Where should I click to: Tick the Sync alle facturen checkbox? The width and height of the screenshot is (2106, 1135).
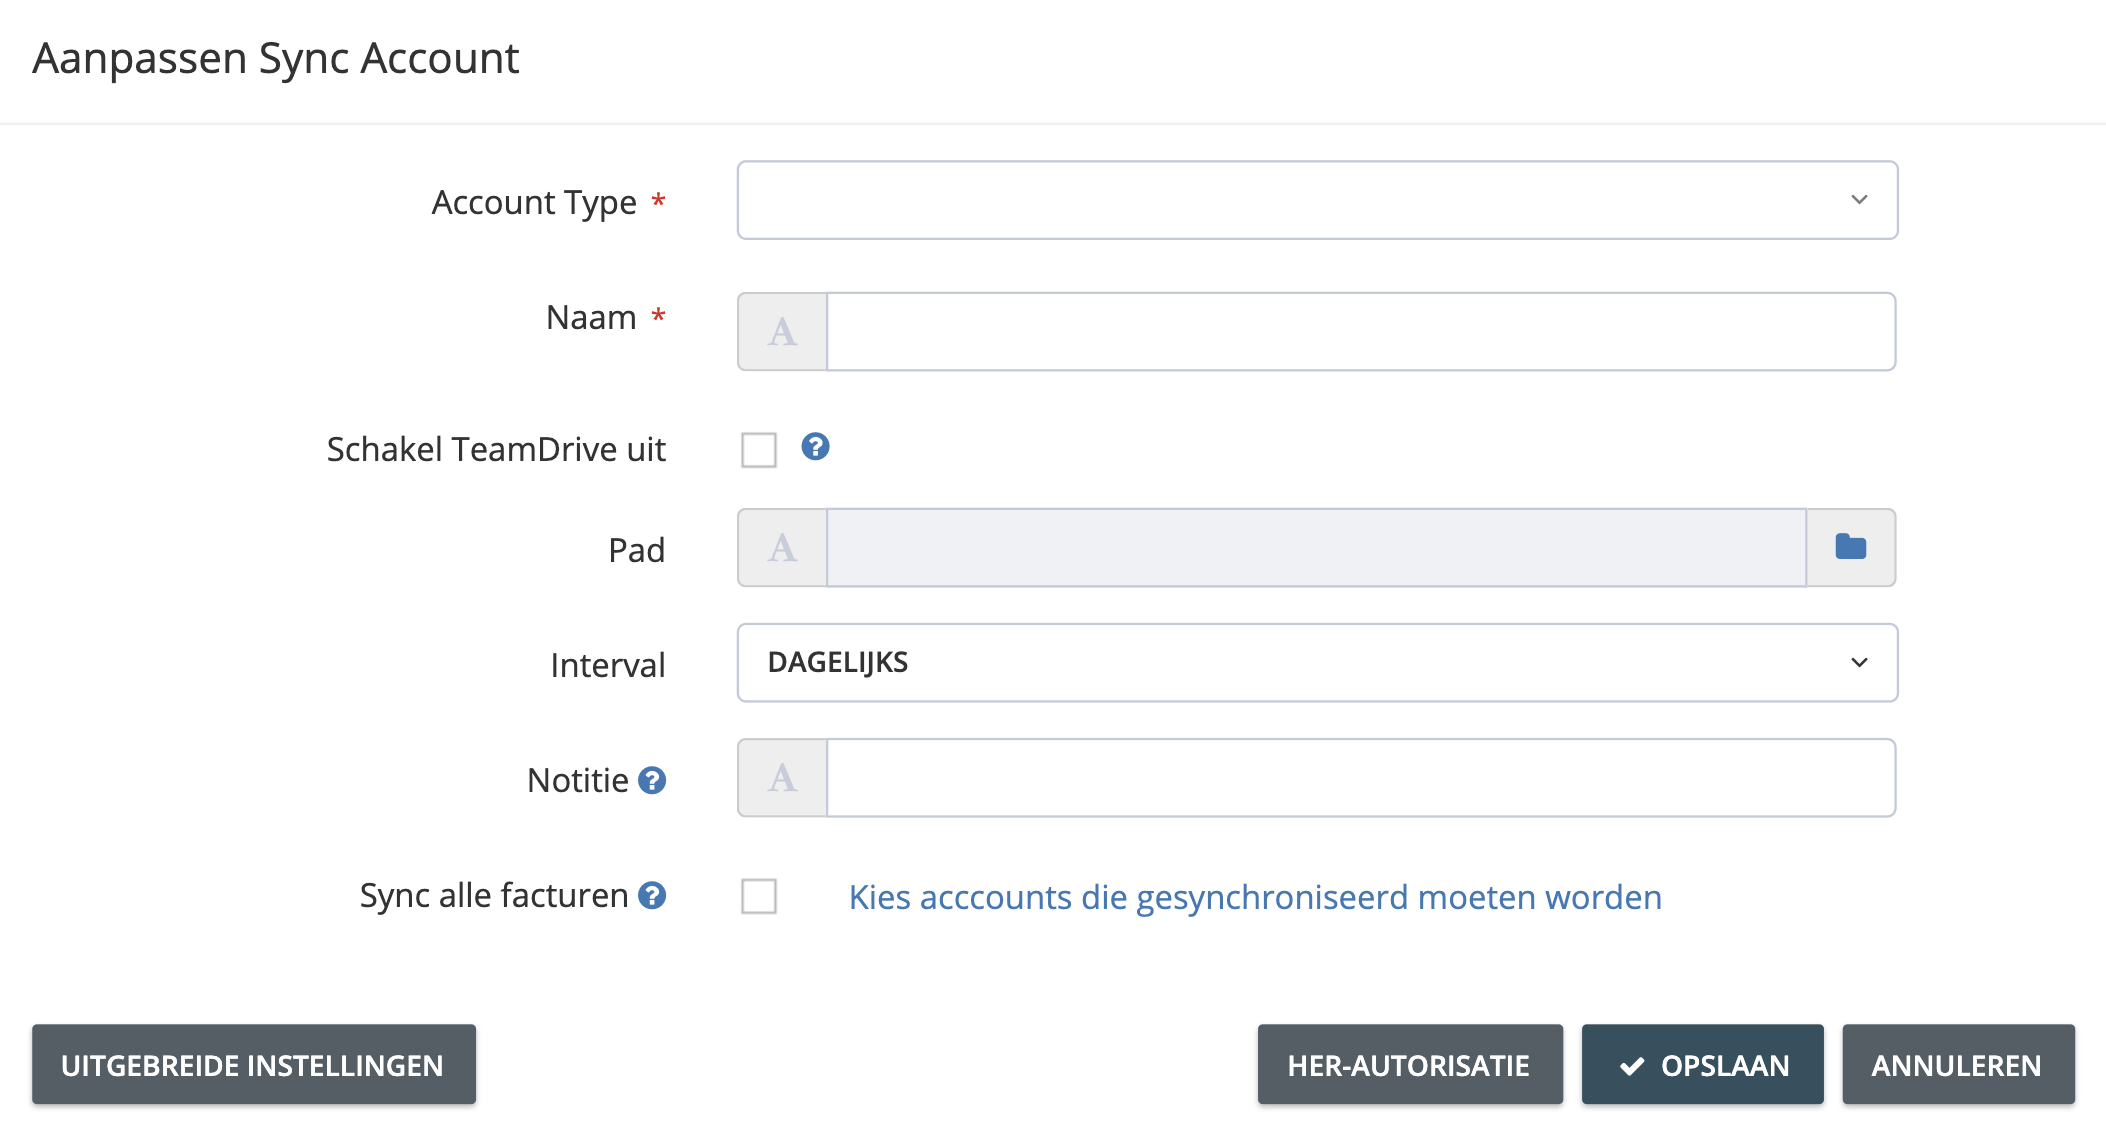pos(759,896)
